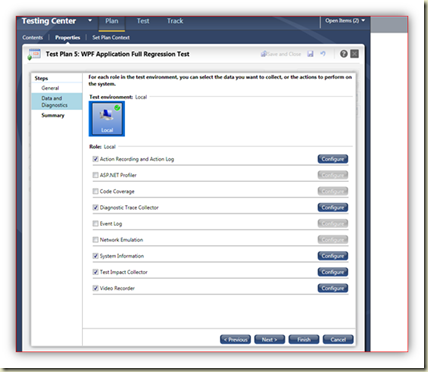This screenshot has height=372, width=428.
Task: Click the undo refresh arrow icon
Action: tap(323, 54)
